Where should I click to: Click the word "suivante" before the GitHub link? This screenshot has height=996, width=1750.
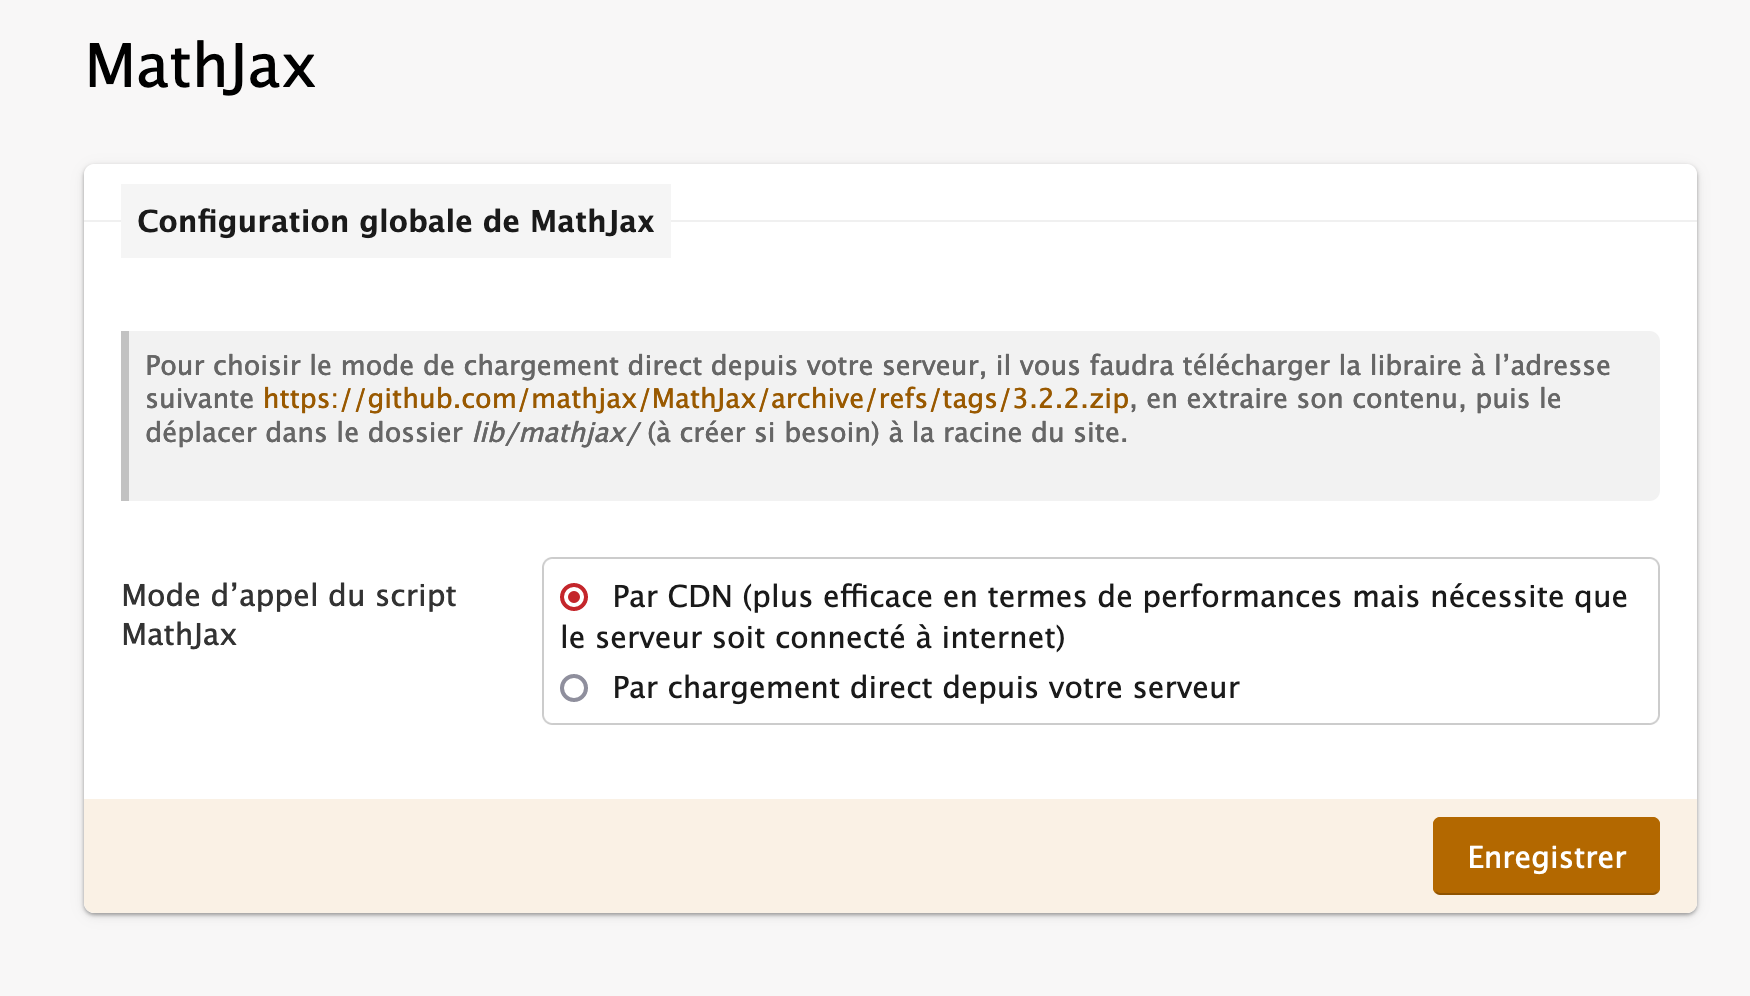(x=200, y=399)
